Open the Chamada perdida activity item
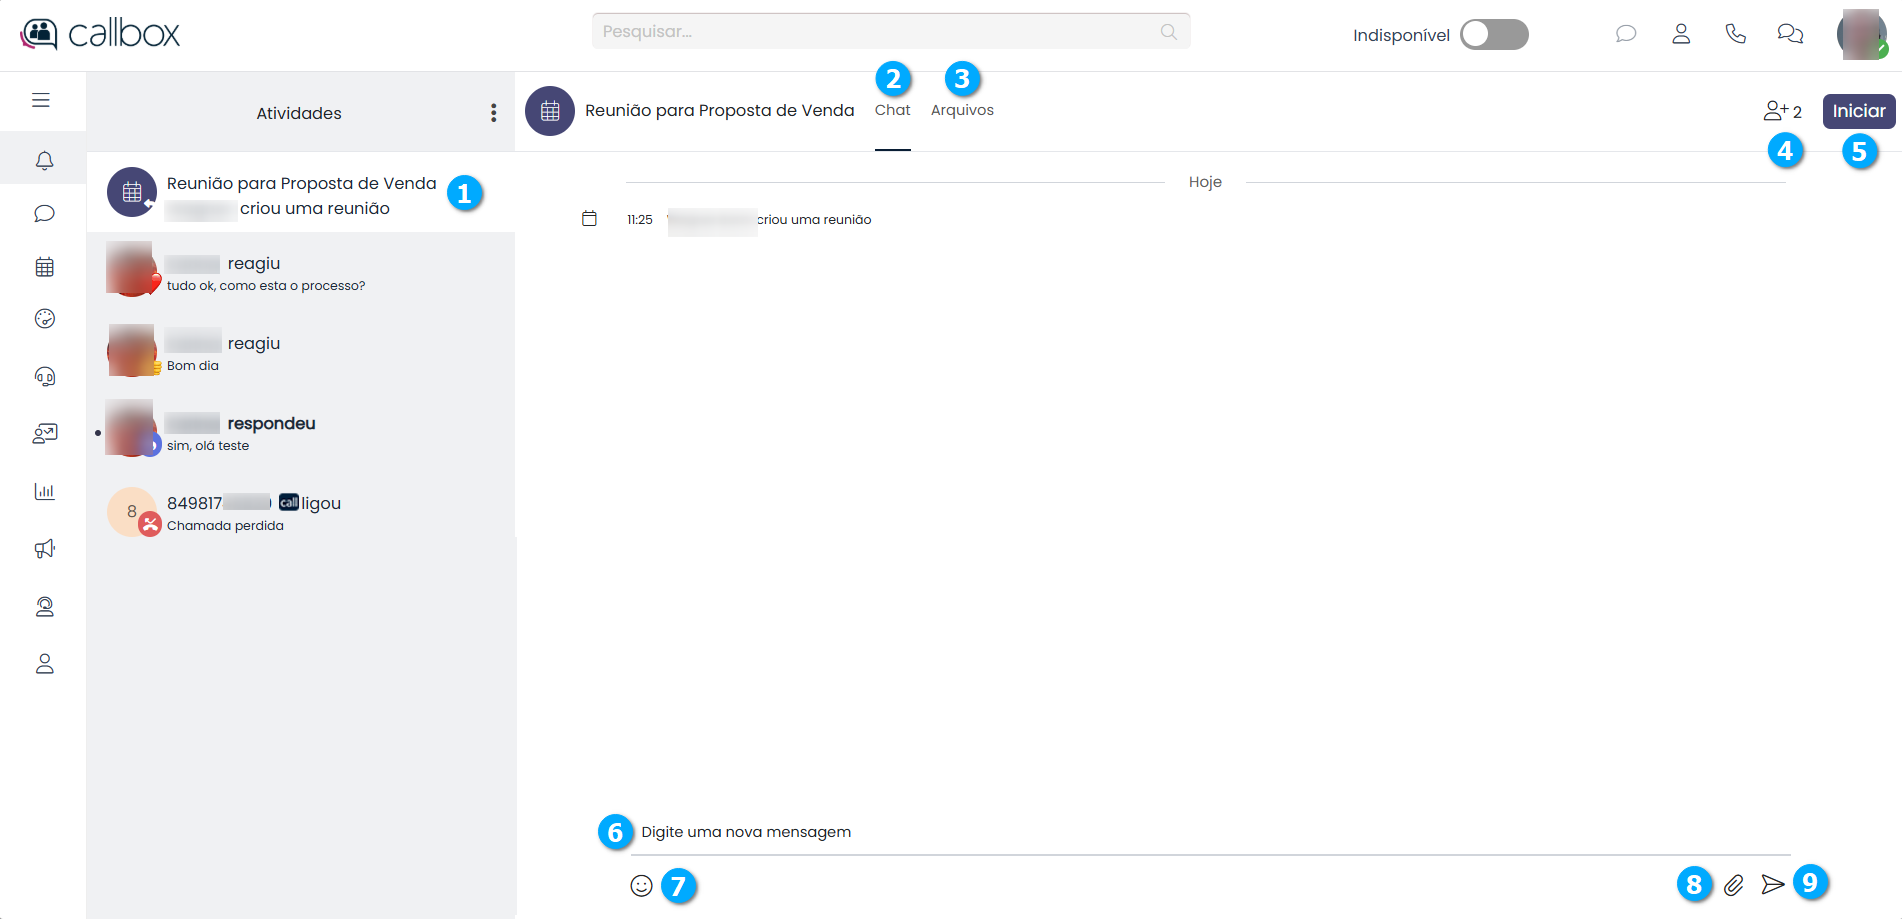This screenshot has height=919, width=1902. tap(300, 512)
